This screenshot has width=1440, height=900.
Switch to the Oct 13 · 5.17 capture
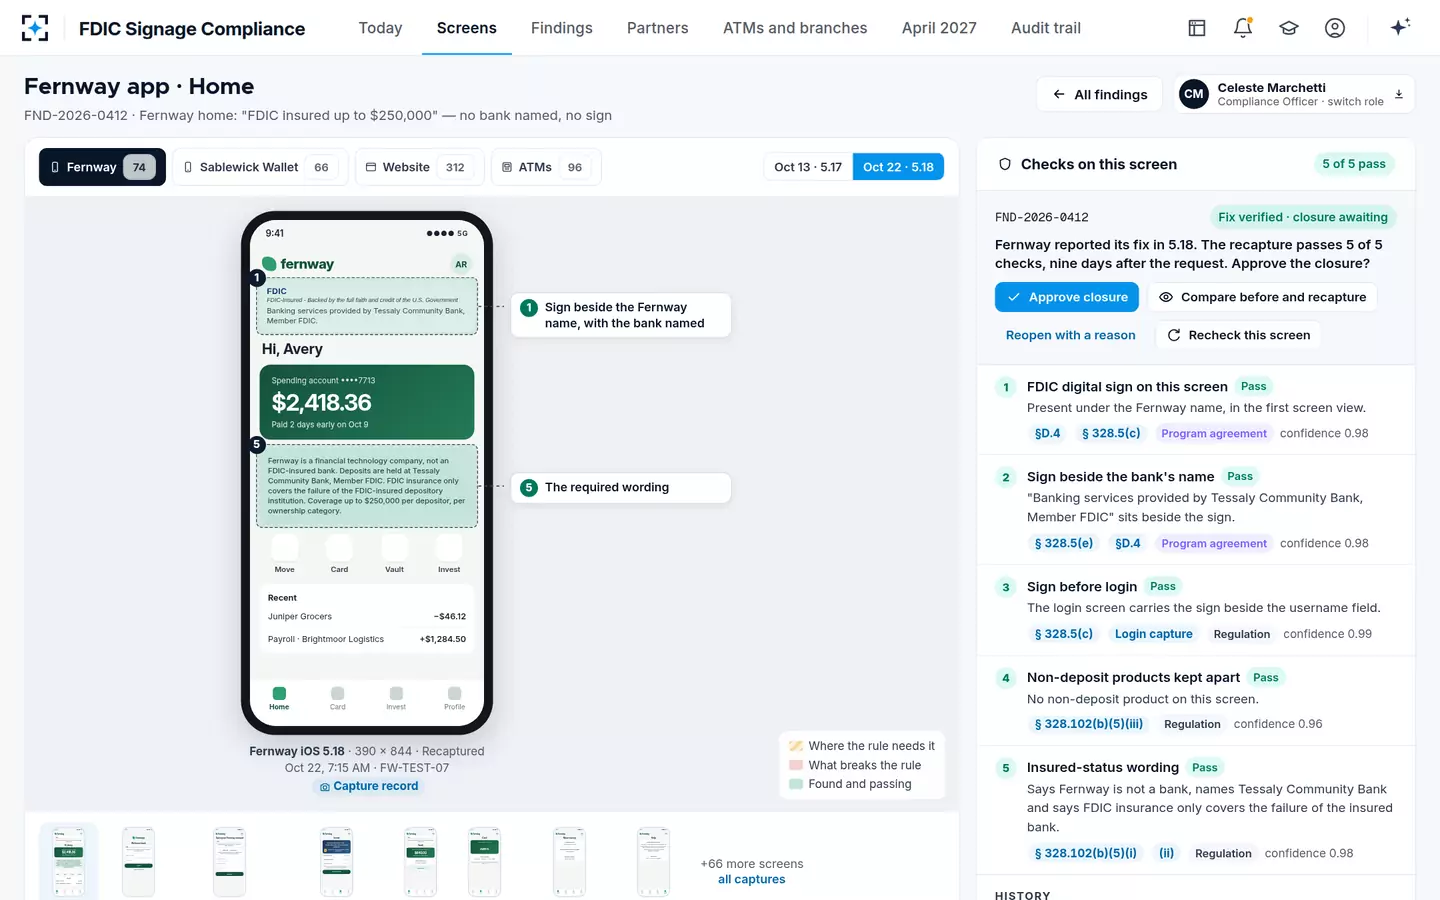808,167
